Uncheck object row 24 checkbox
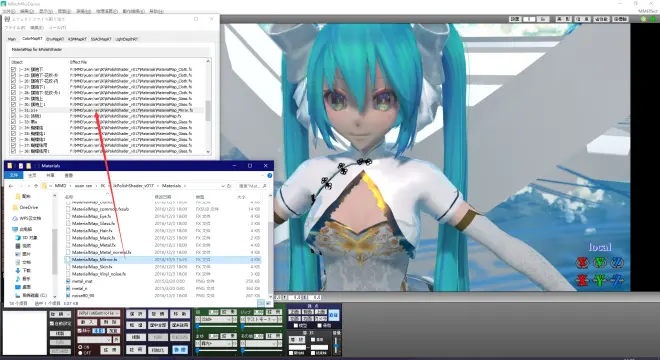The width and height of the screenshot is (660, 360). pyautogui.click(x=13, y=69)
